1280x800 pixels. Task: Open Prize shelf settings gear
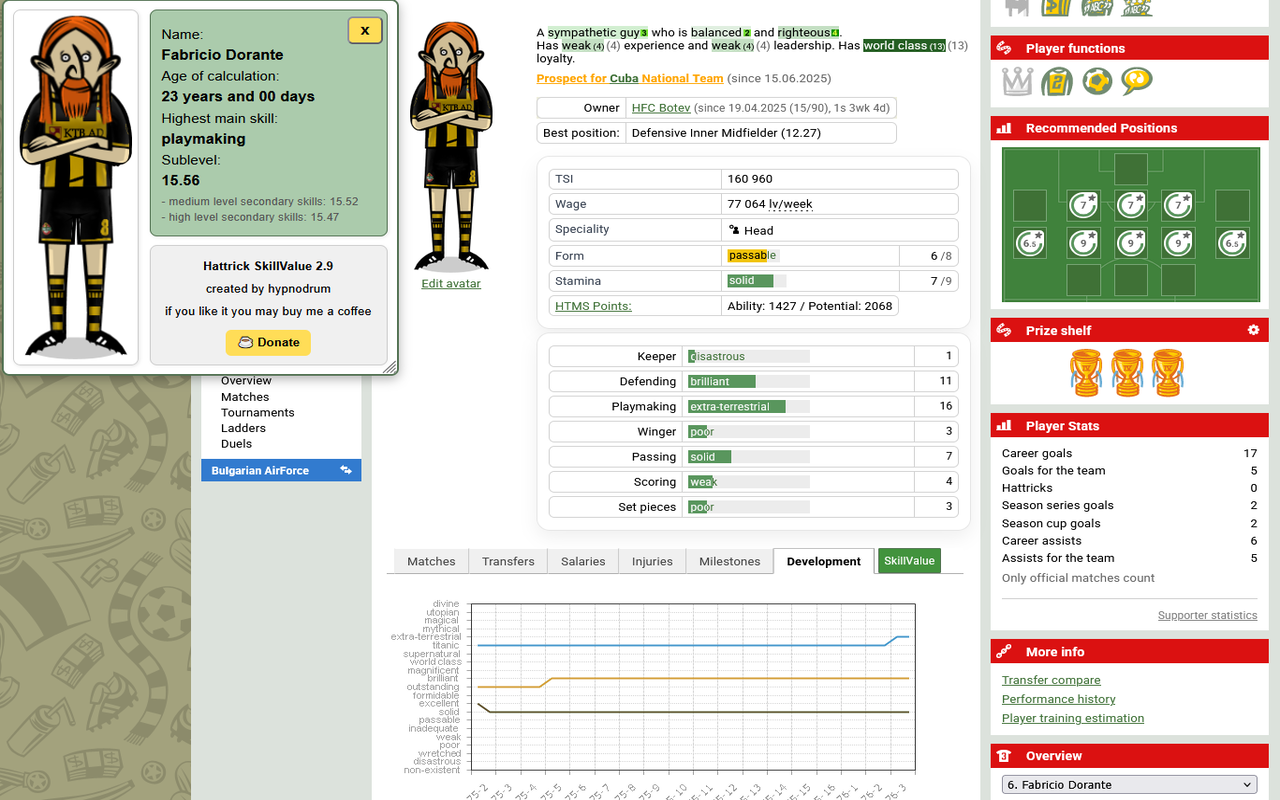pyautogui.click(x=1253, y=330)
